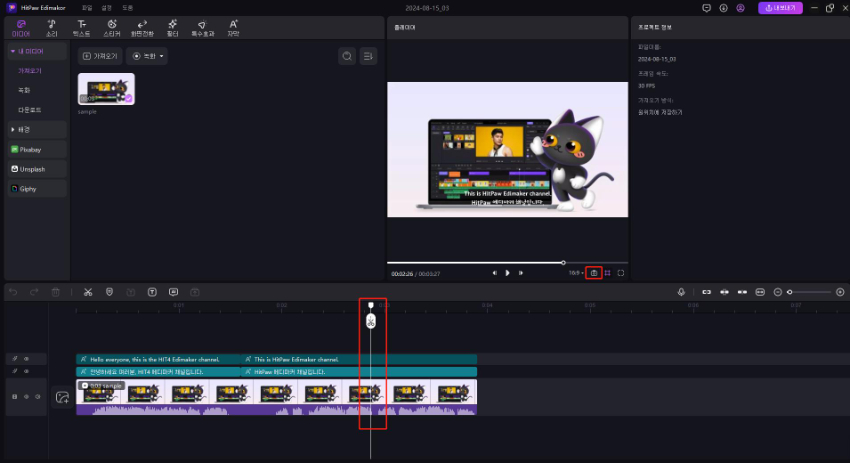850x463 pixels.
Task: Click the sort list icon in media panel
Action: 368,56
